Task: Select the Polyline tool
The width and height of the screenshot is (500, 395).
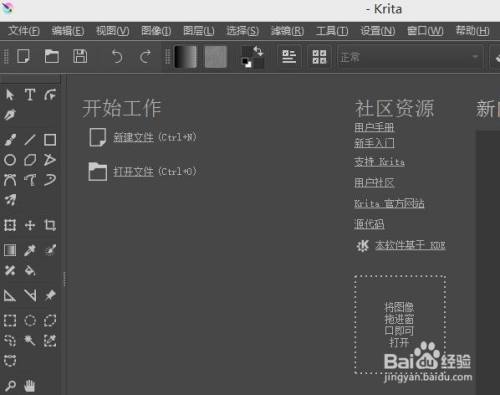Action: click(x=50, y=160)
